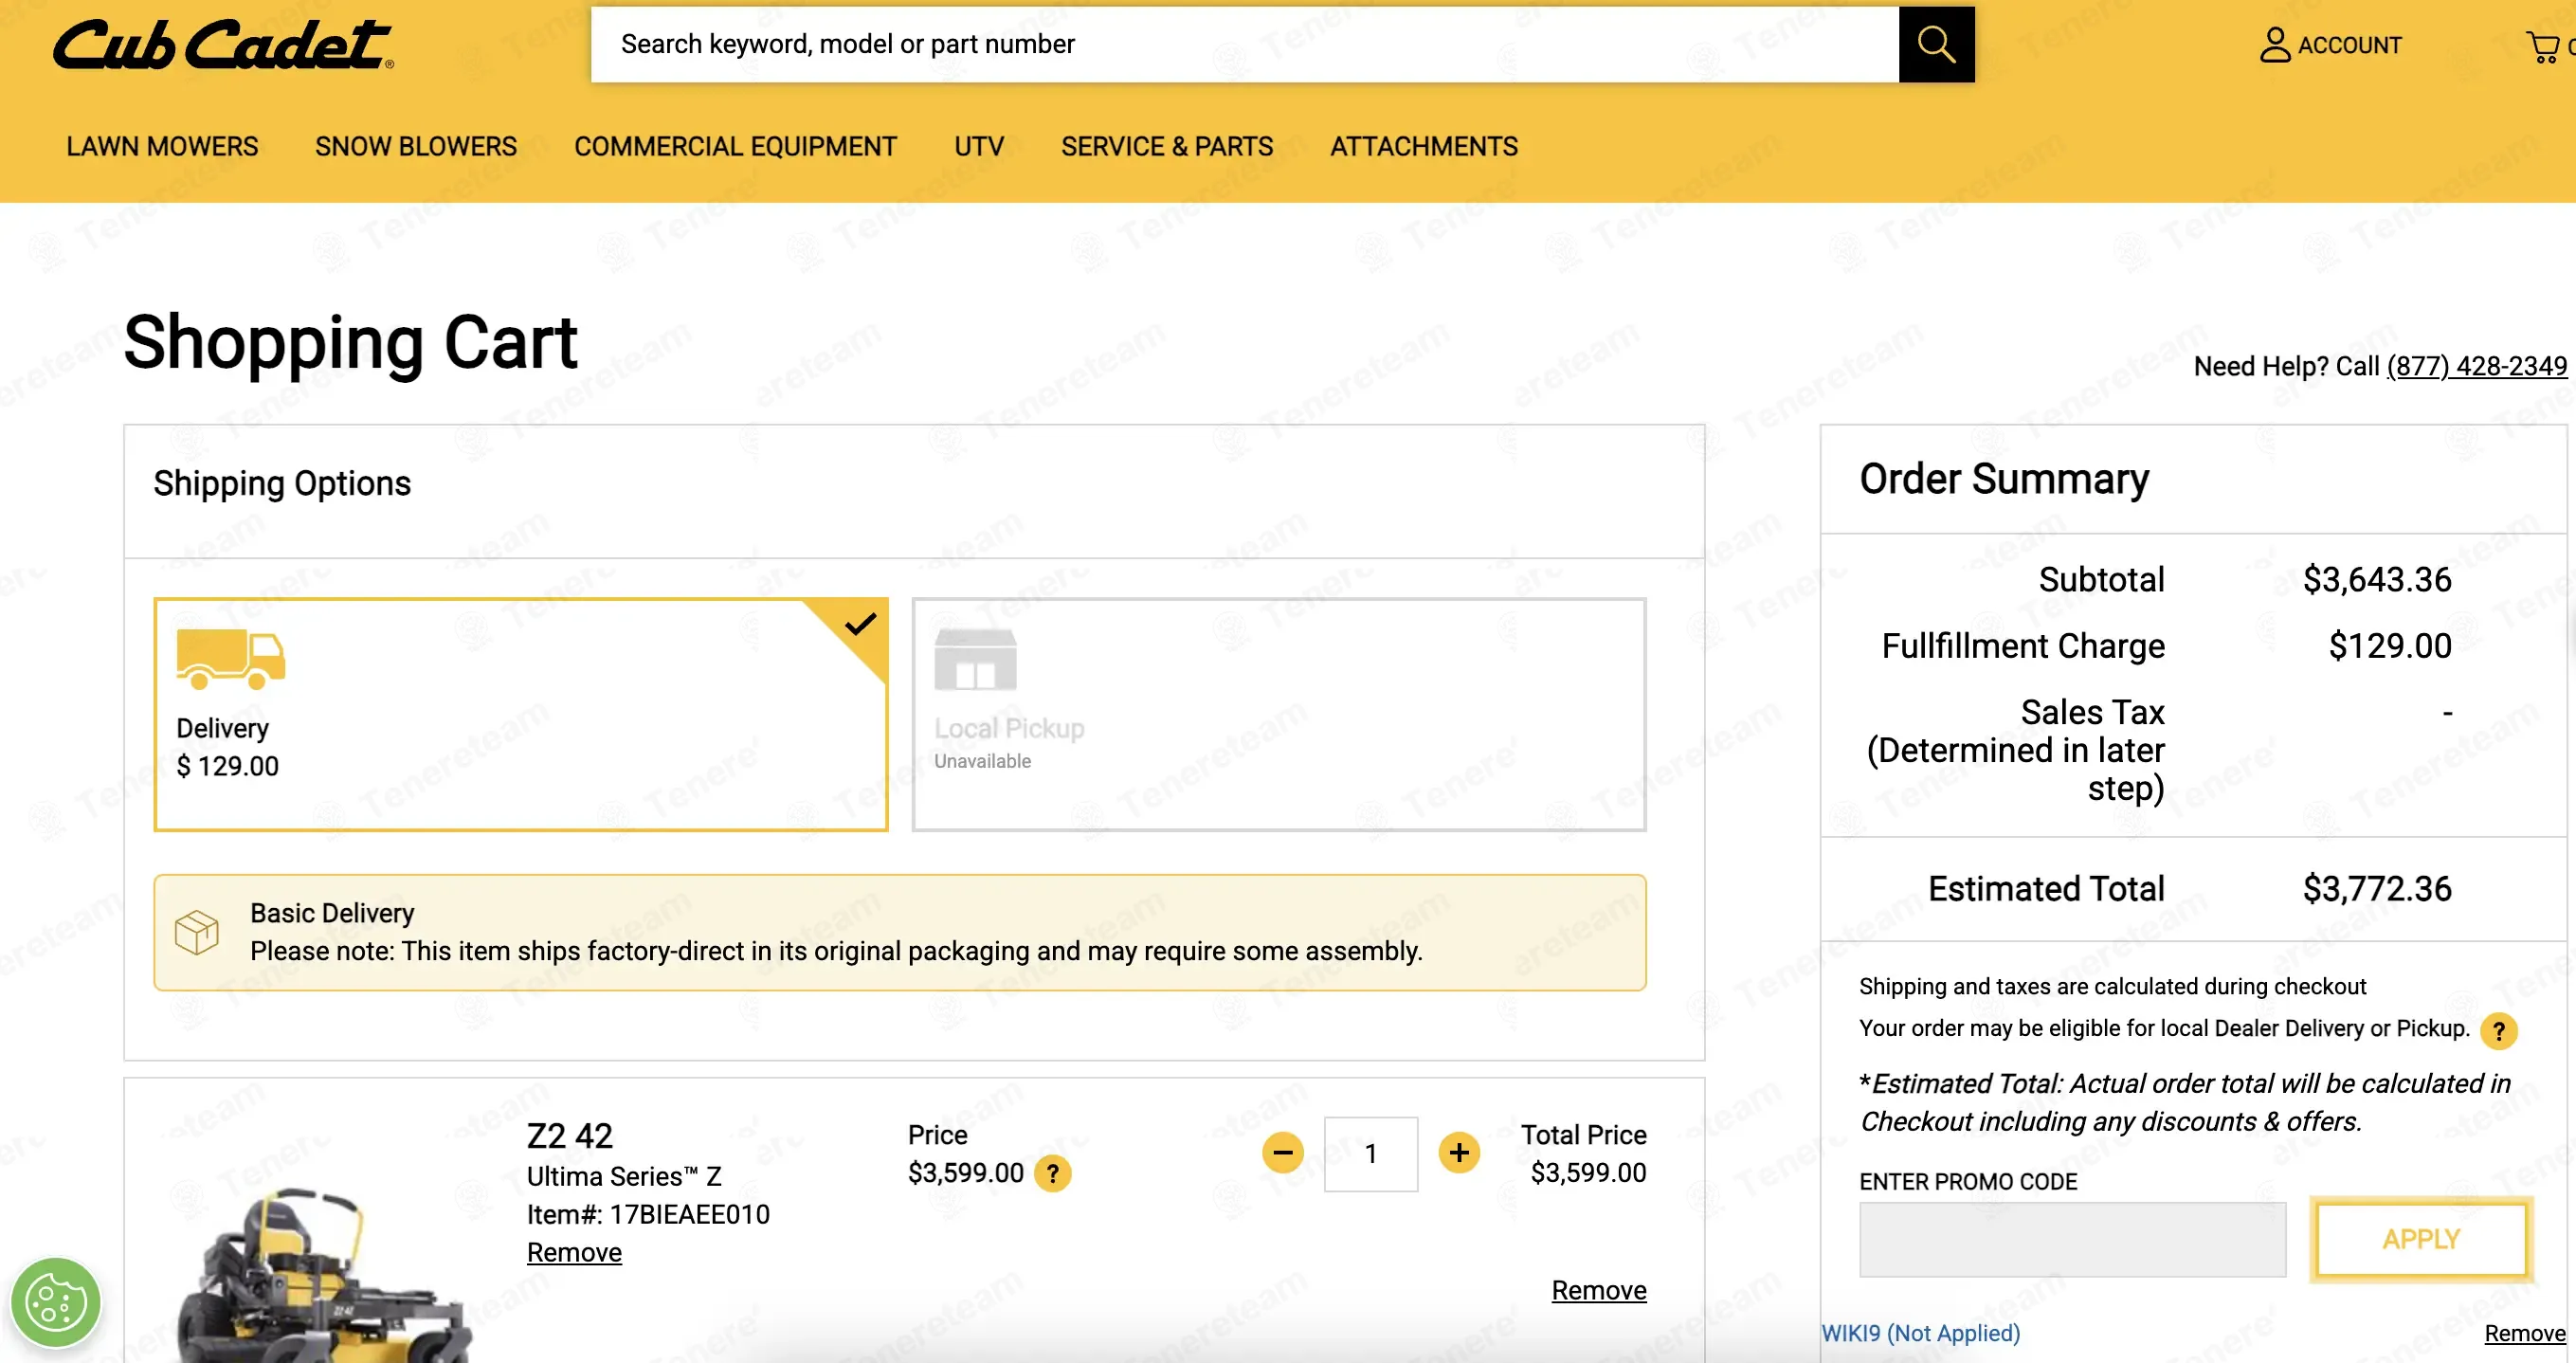The image size is (2576, 1363).
Task: Call the (877) 428-2349 help number link
Action: coord(2477,366)
